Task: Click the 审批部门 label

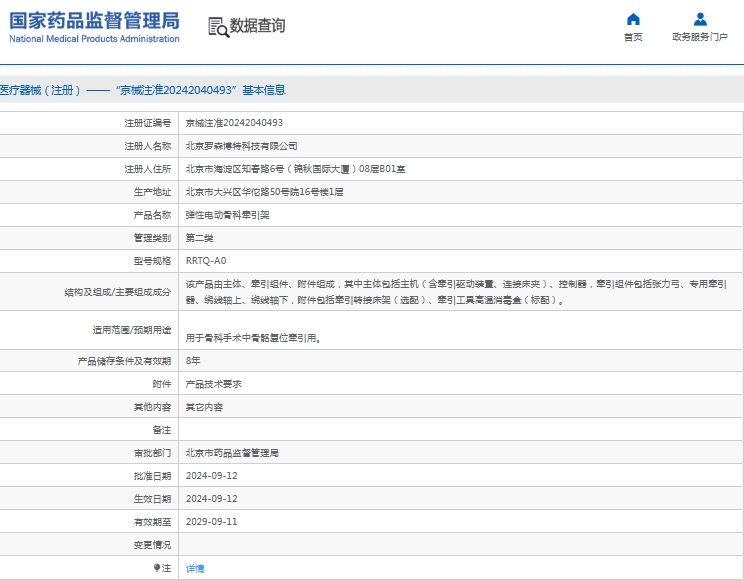Action: [152, 453]
